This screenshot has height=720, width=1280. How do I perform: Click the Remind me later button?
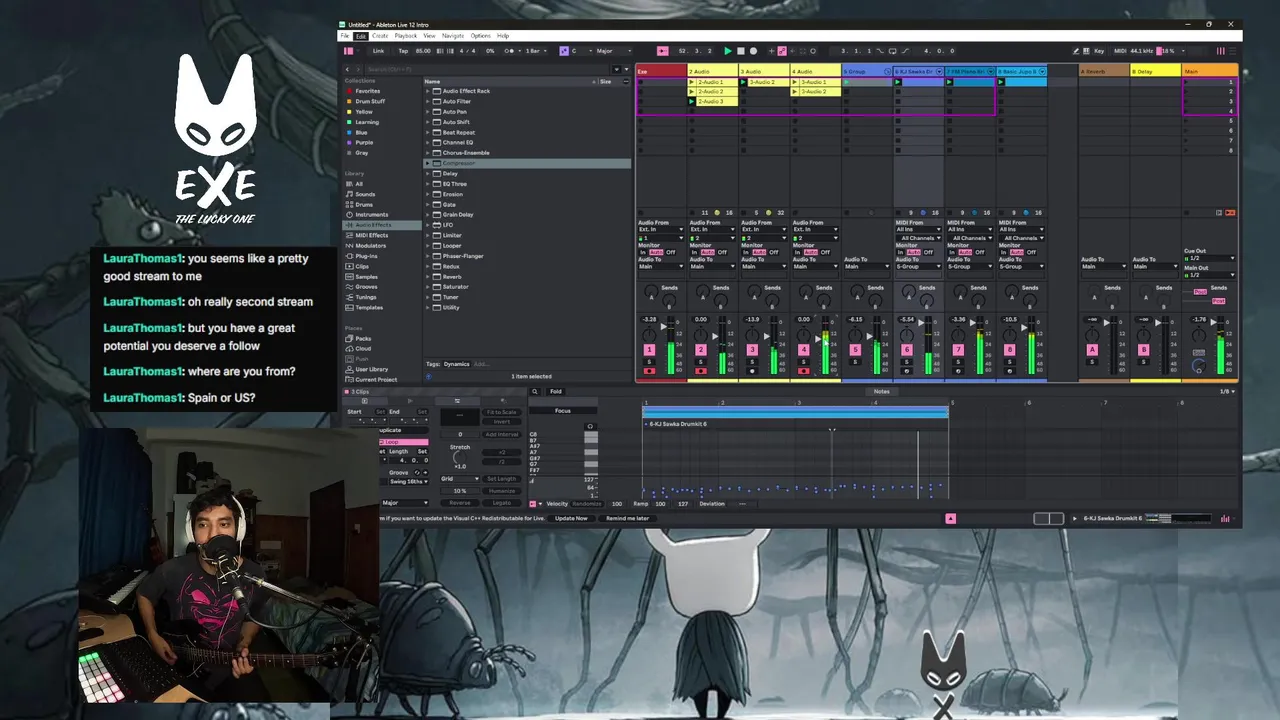pos(627,518)
